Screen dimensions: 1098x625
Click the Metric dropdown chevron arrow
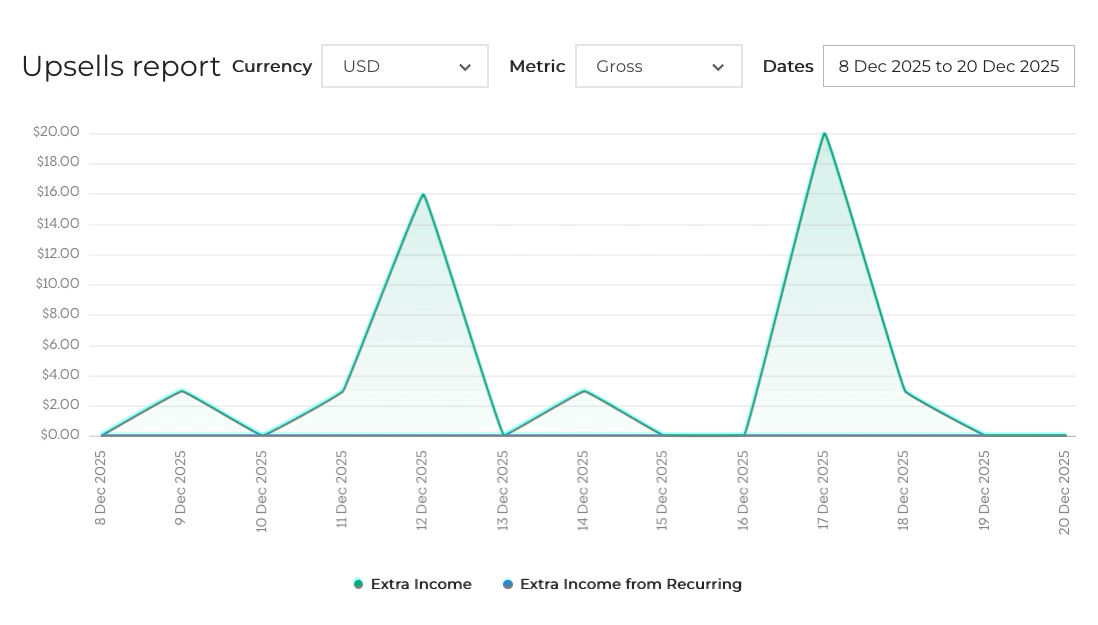718,68
